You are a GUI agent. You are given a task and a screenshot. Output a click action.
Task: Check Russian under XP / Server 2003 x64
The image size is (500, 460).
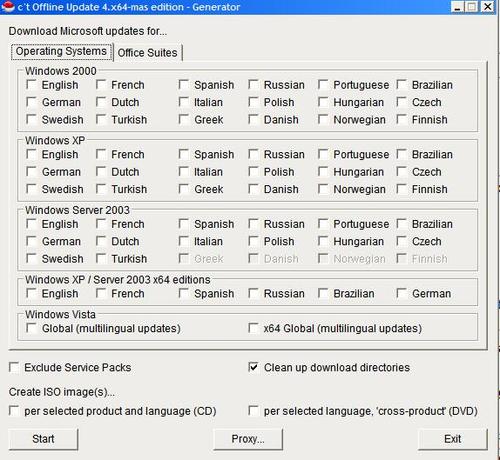[254, 293]
